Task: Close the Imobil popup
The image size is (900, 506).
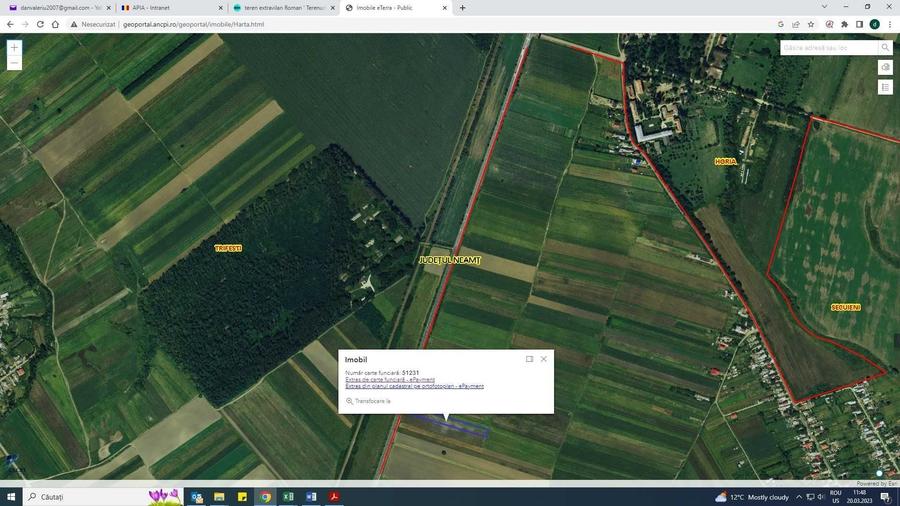Action: pyautogui.click(x=544, y=359)
